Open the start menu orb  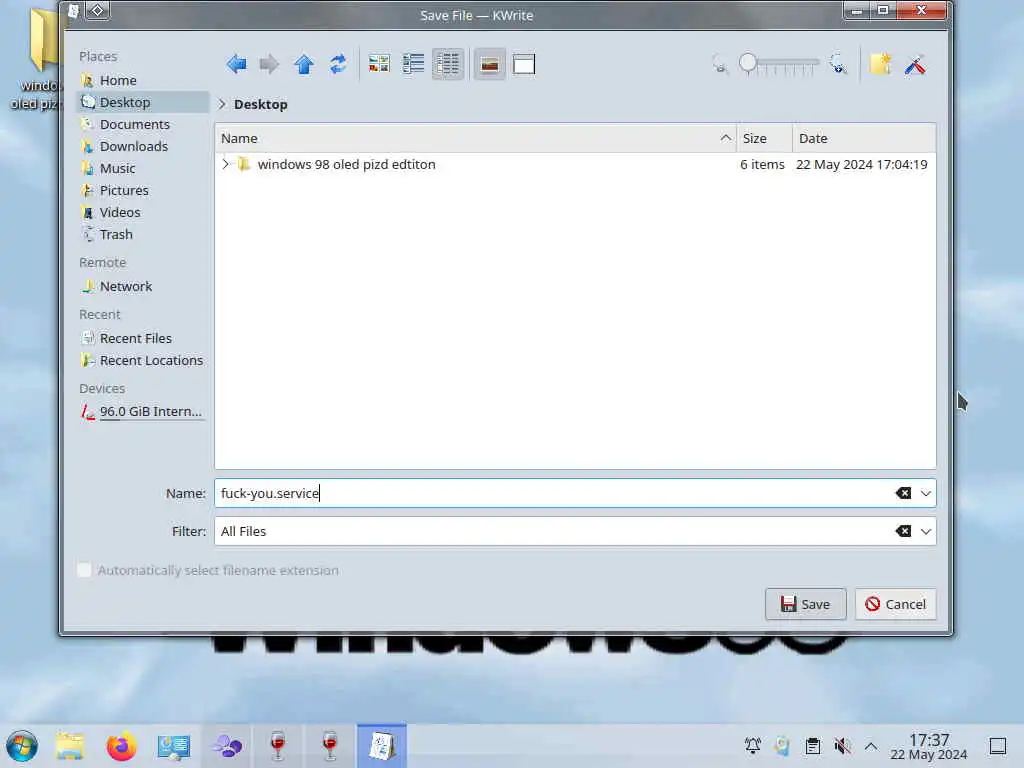[x=22, y=746]
